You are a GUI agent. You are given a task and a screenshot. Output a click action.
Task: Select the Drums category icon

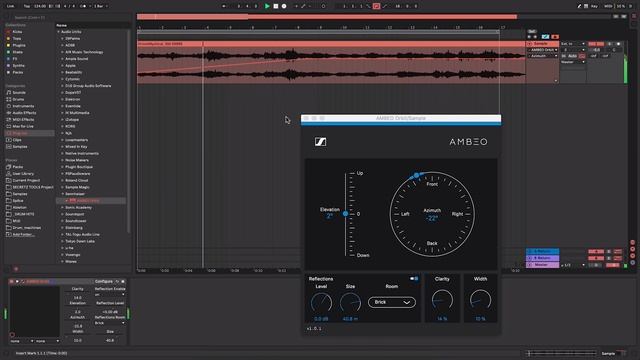coord(9,99)
